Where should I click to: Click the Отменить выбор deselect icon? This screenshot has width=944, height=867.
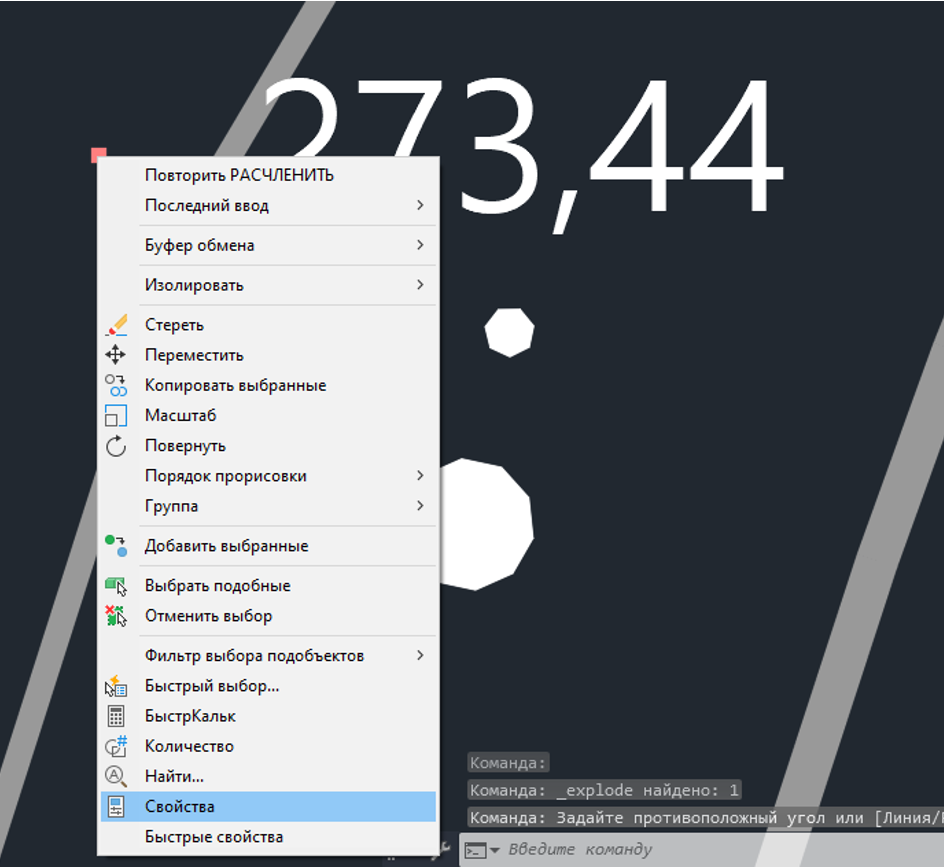[x=116, y=616]
